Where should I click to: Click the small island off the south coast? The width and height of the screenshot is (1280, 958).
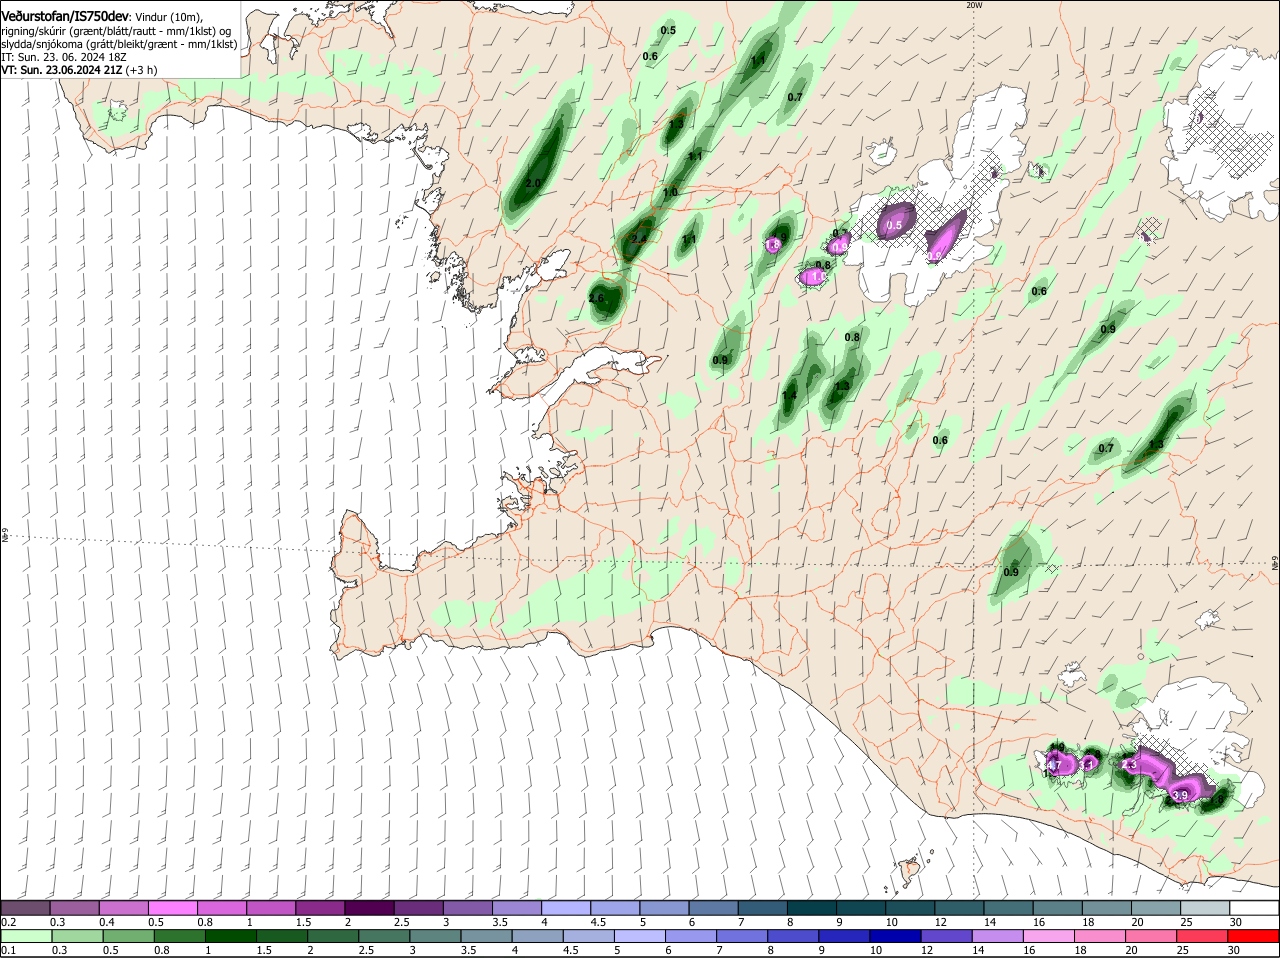910,872
